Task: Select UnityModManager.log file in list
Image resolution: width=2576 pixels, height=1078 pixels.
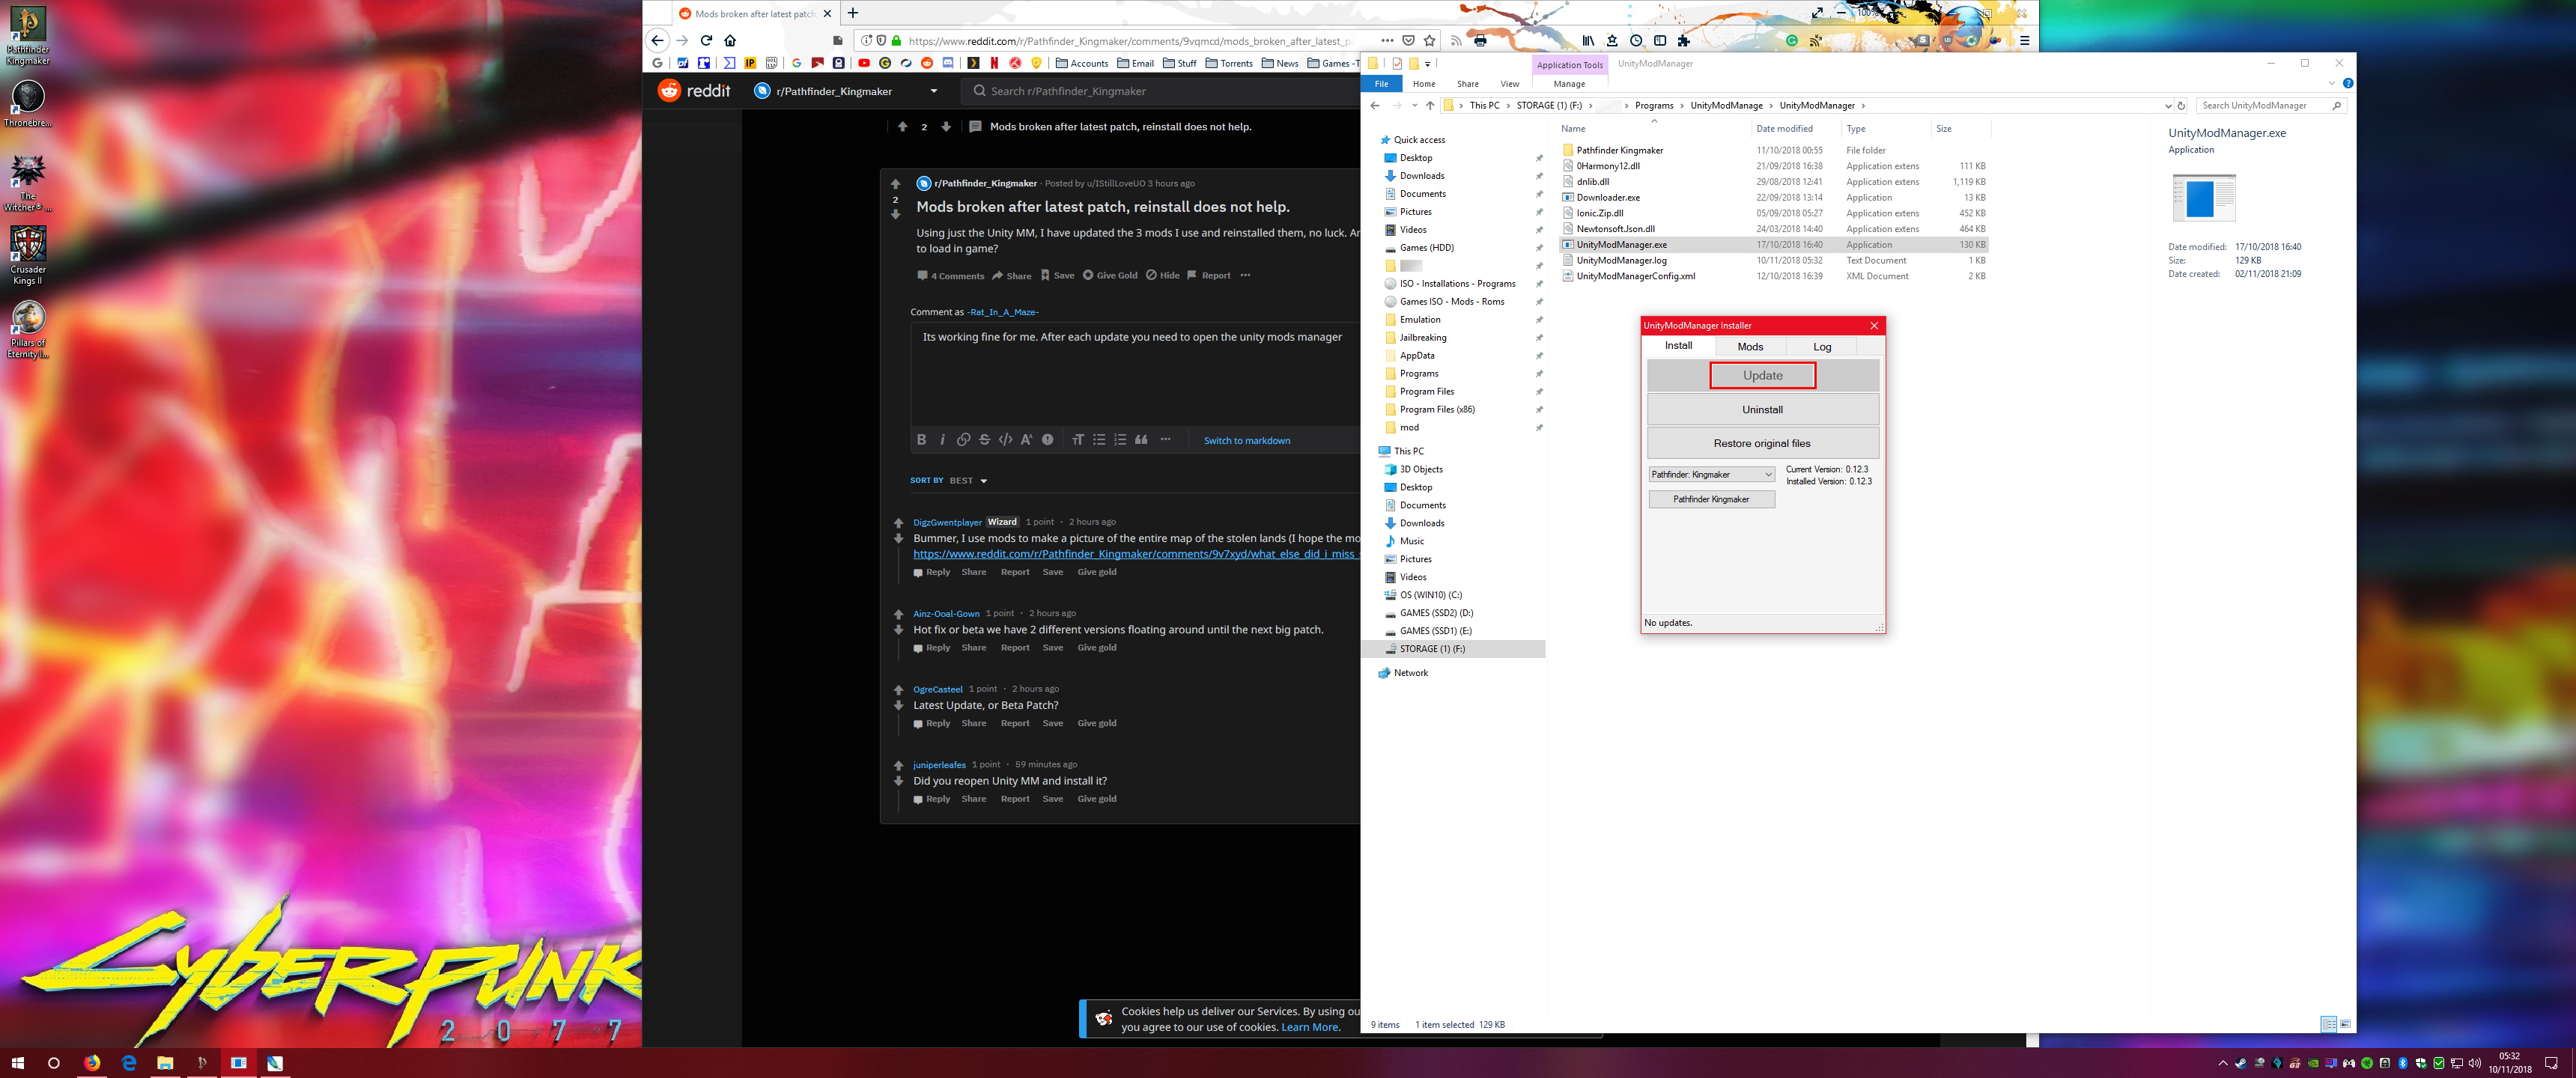Action: tap(1621, 261)
